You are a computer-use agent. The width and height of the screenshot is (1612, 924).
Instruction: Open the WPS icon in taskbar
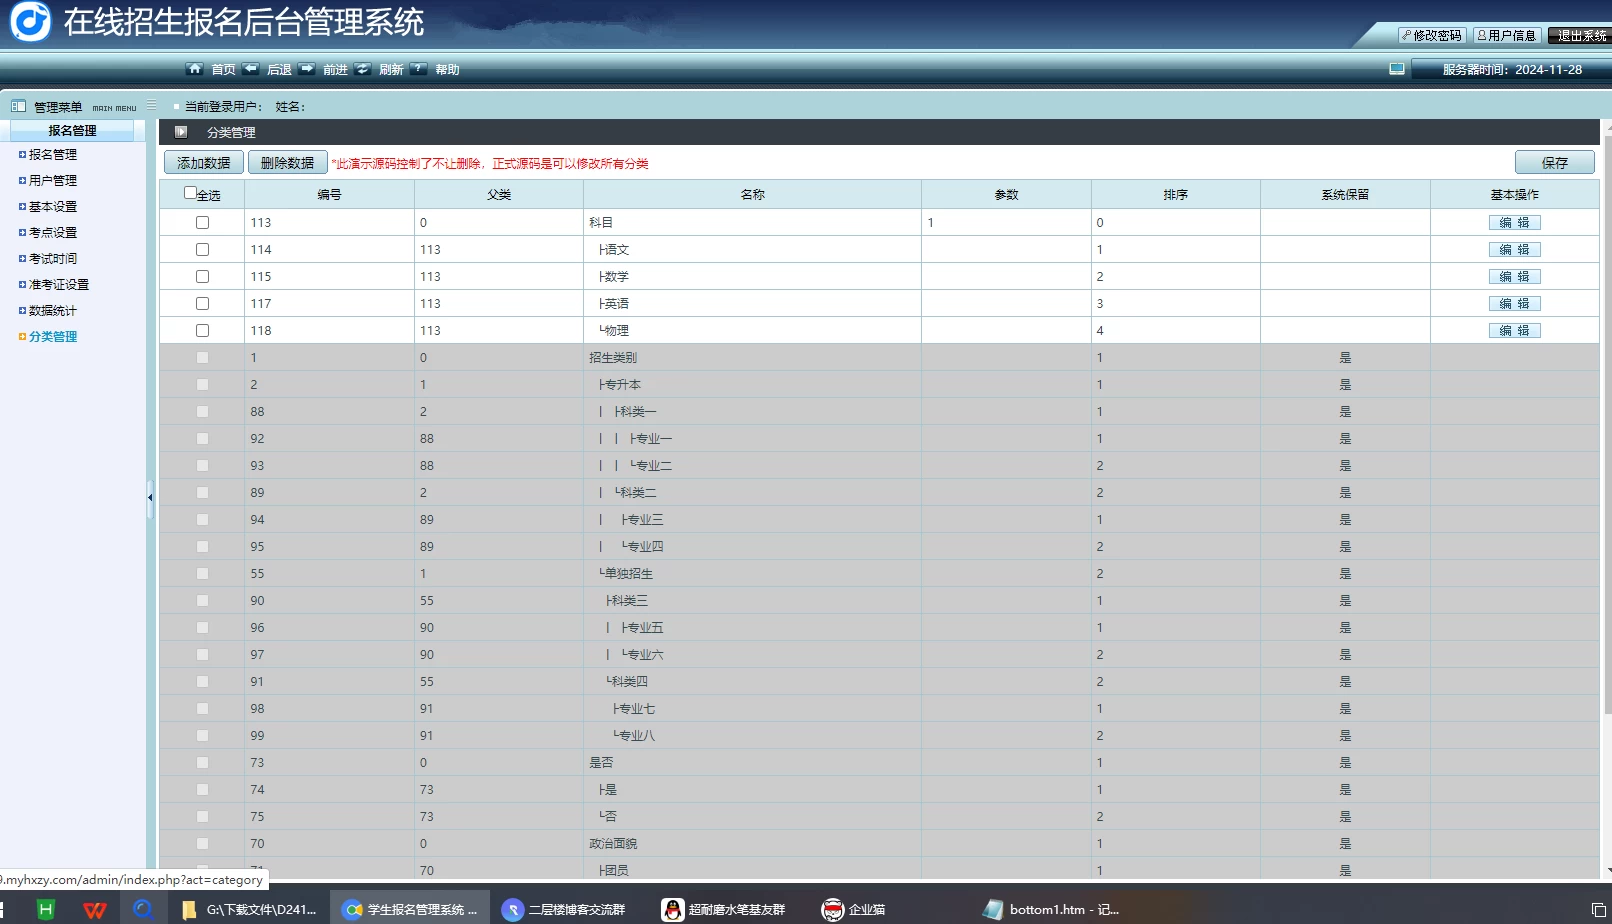(x=95, y=909)
